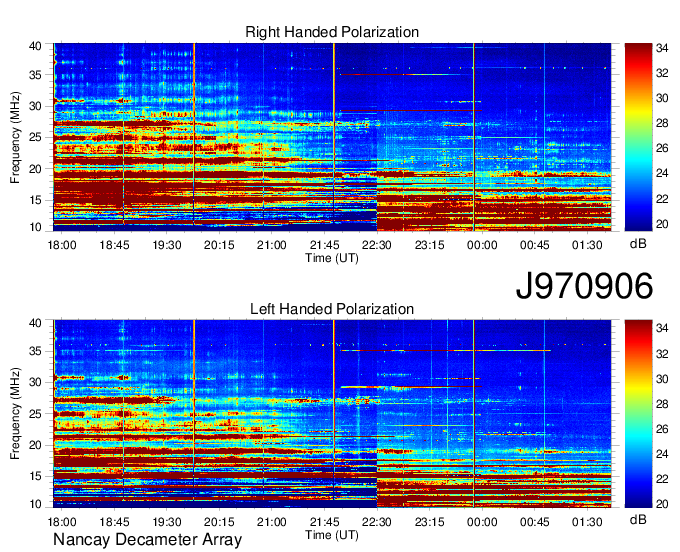Screen dimensions: 680x552
Task: Click the "01:30" time tick on the Right Handed plot
Action: 587,245
